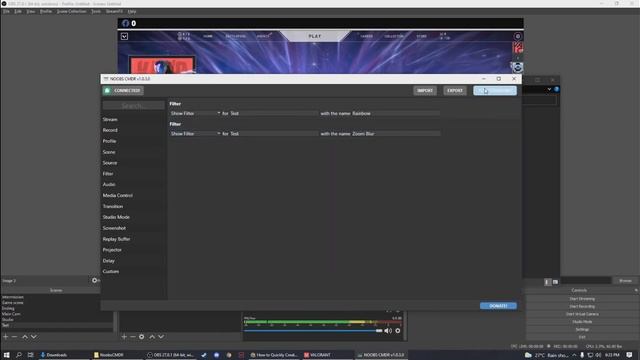Image resolution: width=640 pixels, height=360 pixels.
Task: Open OBS Tools menu
Action: coord(96,11)
